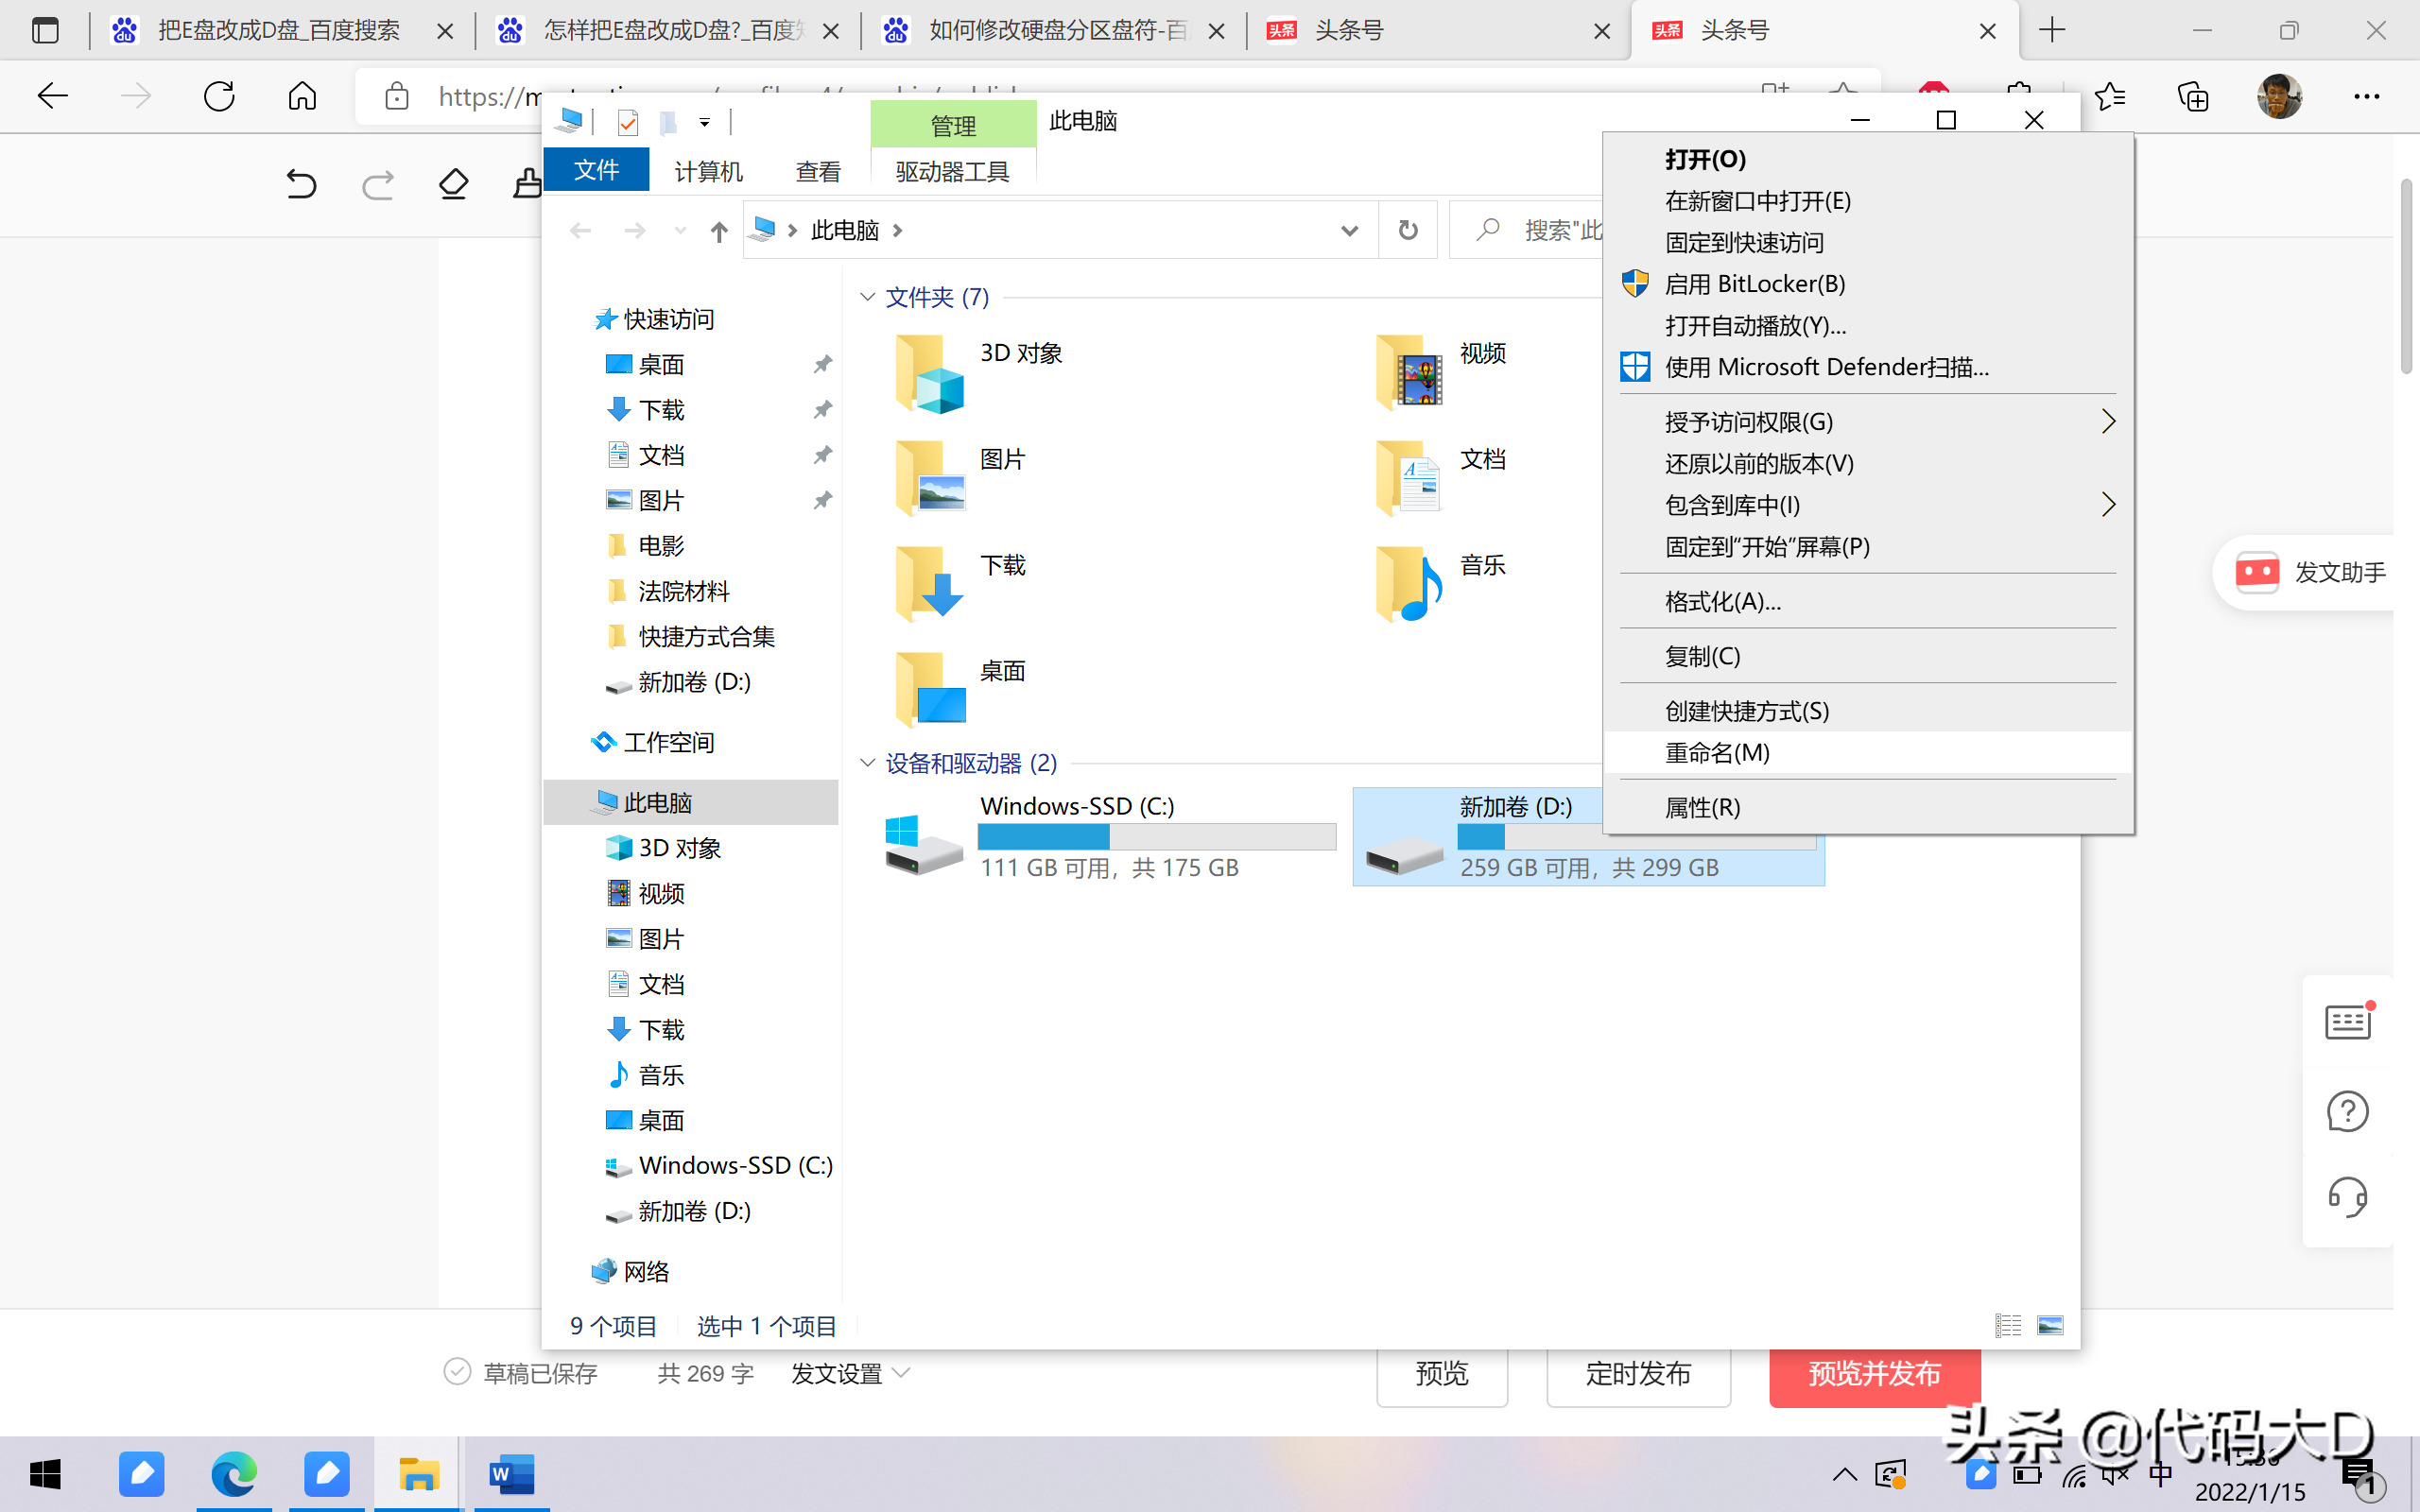Select the eraser clear-format icon
Image resolution: width=2420 pixels, height=1512 pixels.
[x=454, y=184]
